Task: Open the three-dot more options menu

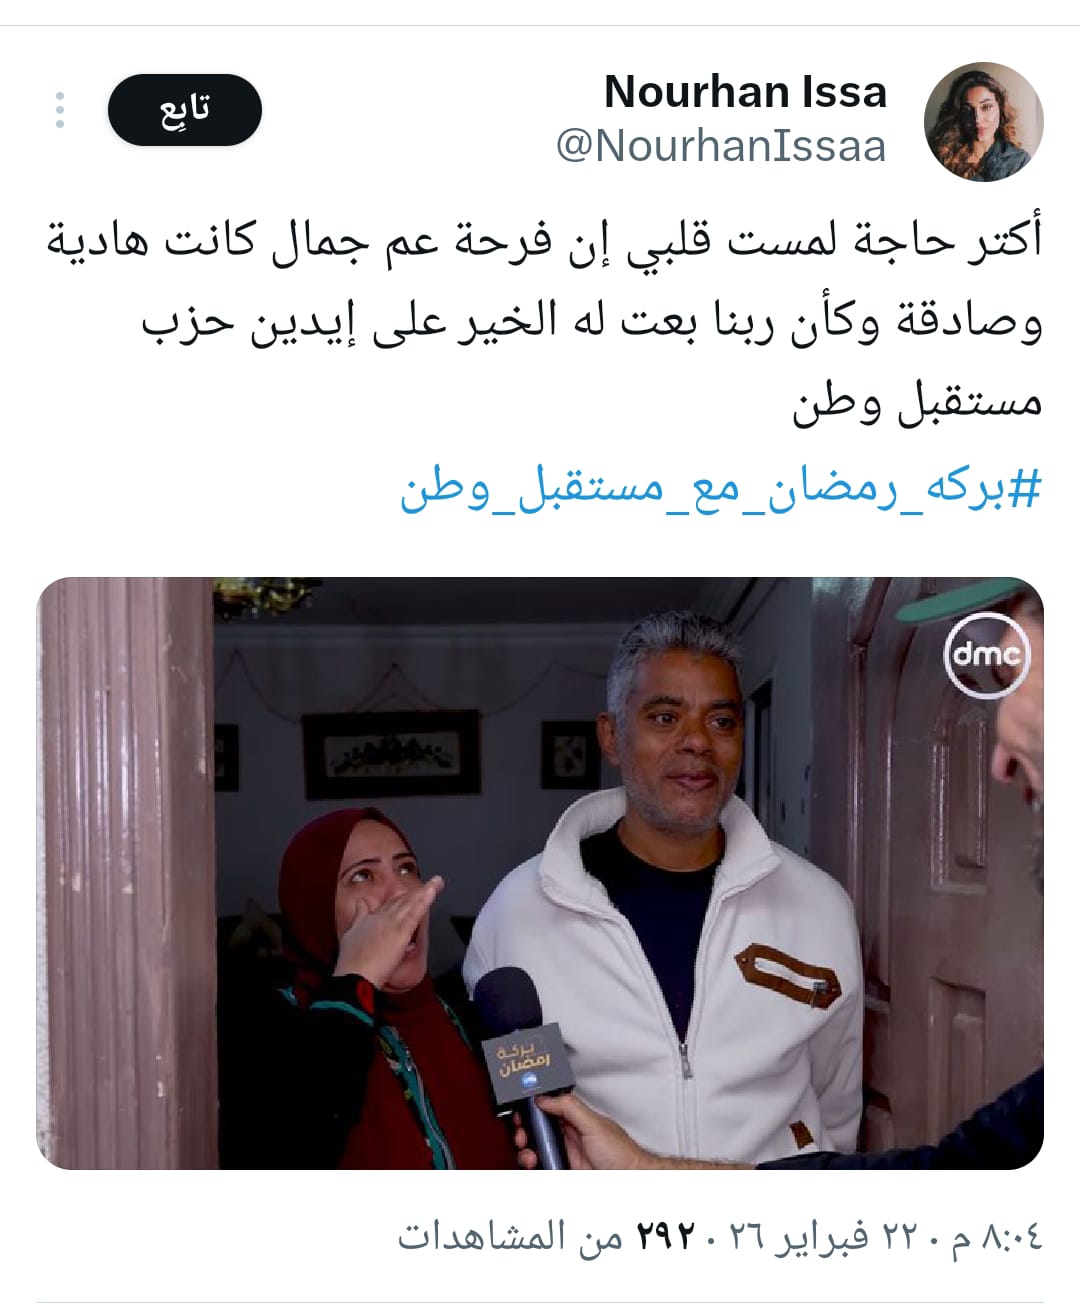Action: [60, 109]
